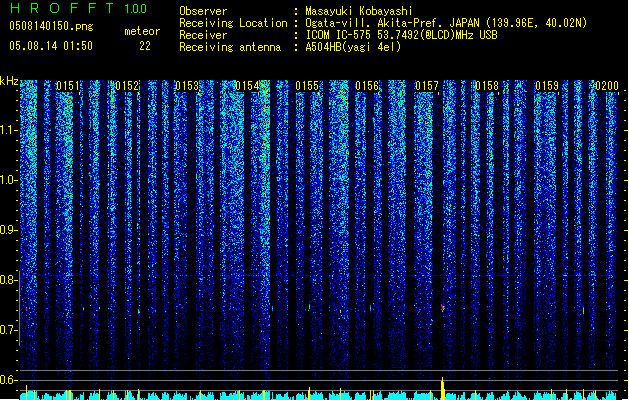This screenshot has height=400, width=629.
Task: Select the filename 0508140150.png
Action: (x=51, y=26)
